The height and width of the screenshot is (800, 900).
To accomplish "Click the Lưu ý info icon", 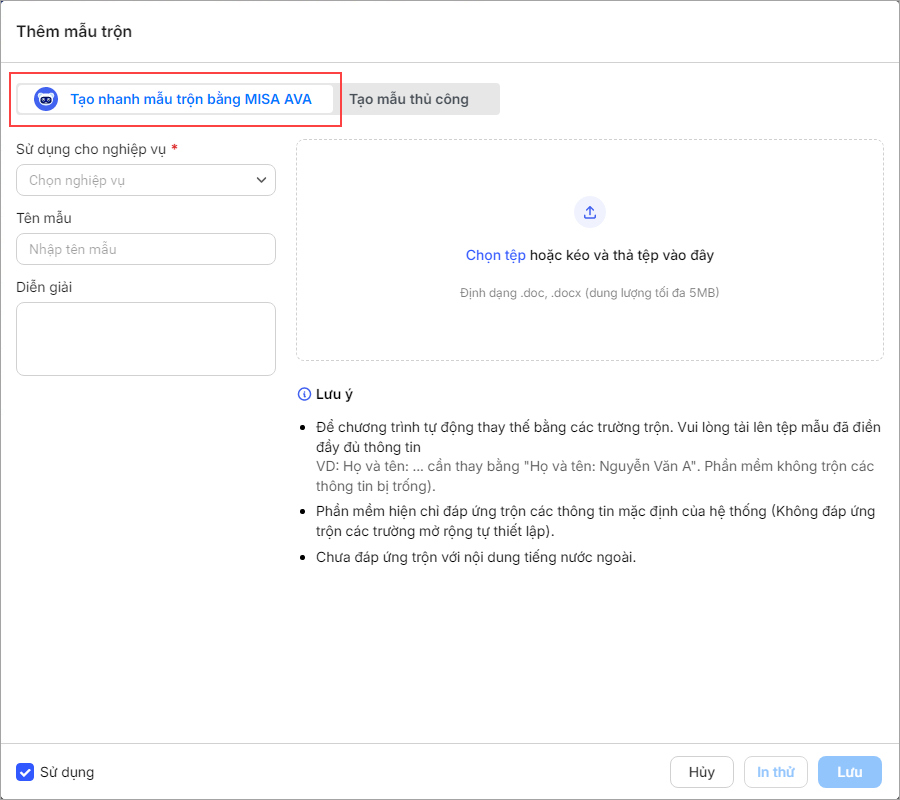I will point(304,394).
